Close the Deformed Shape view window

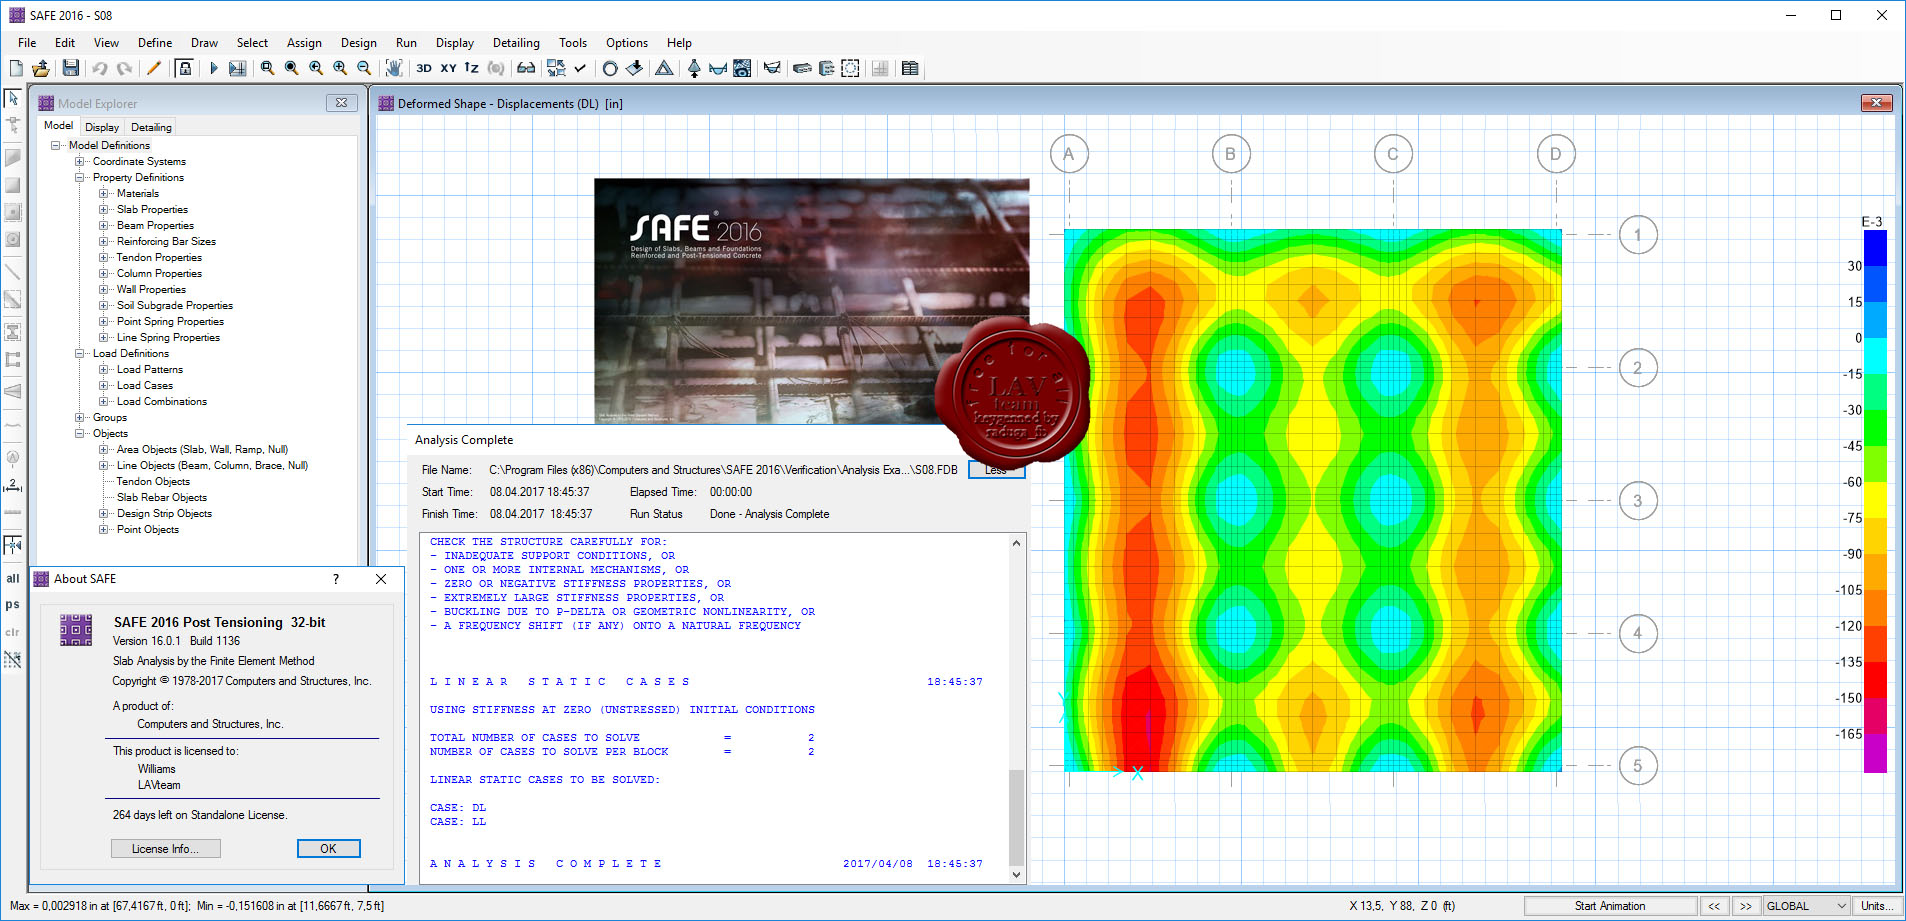point(1876,103)
